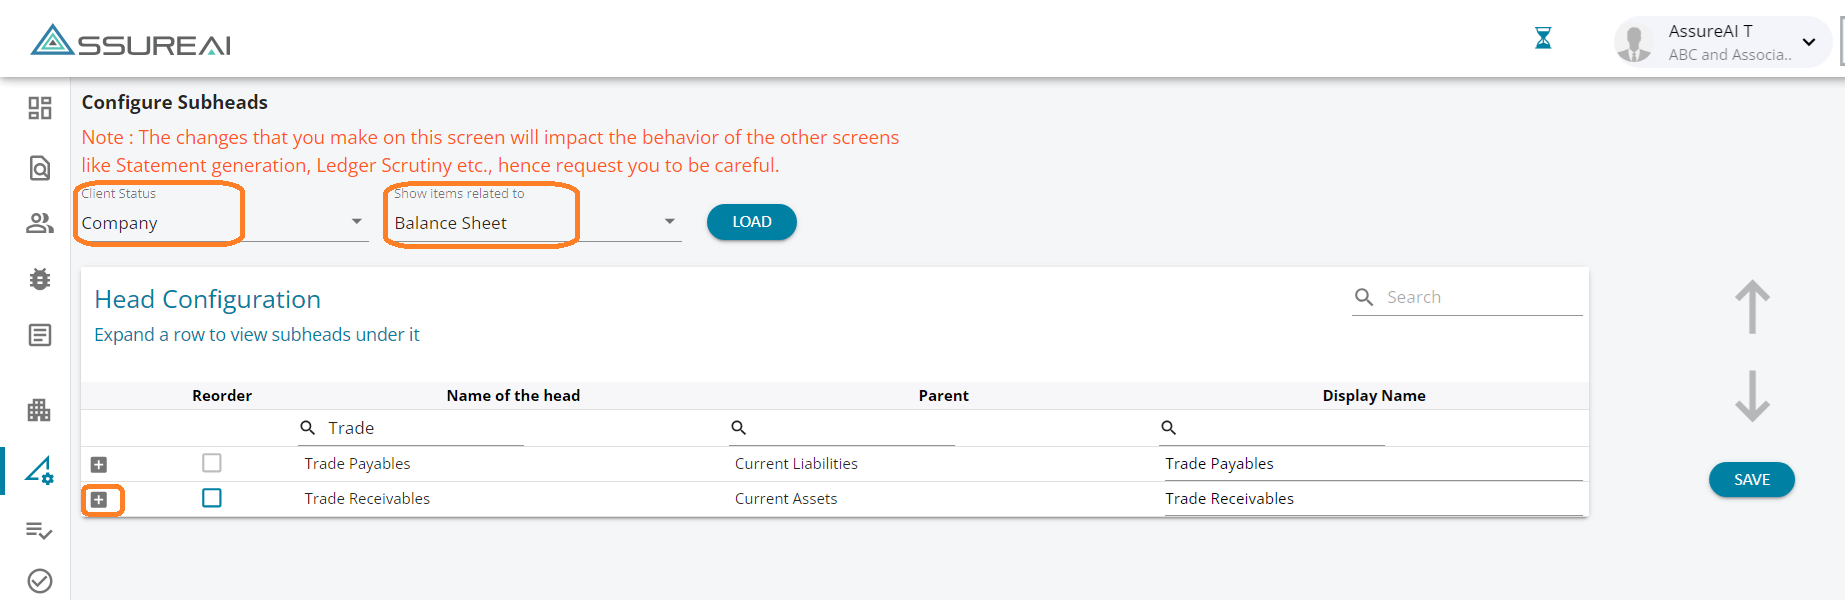Image resolution: width=1845 pixels, height=600 pixels.
Task: Tick the Trade Receivables reorder checkbox
Action: pos(211,498)
